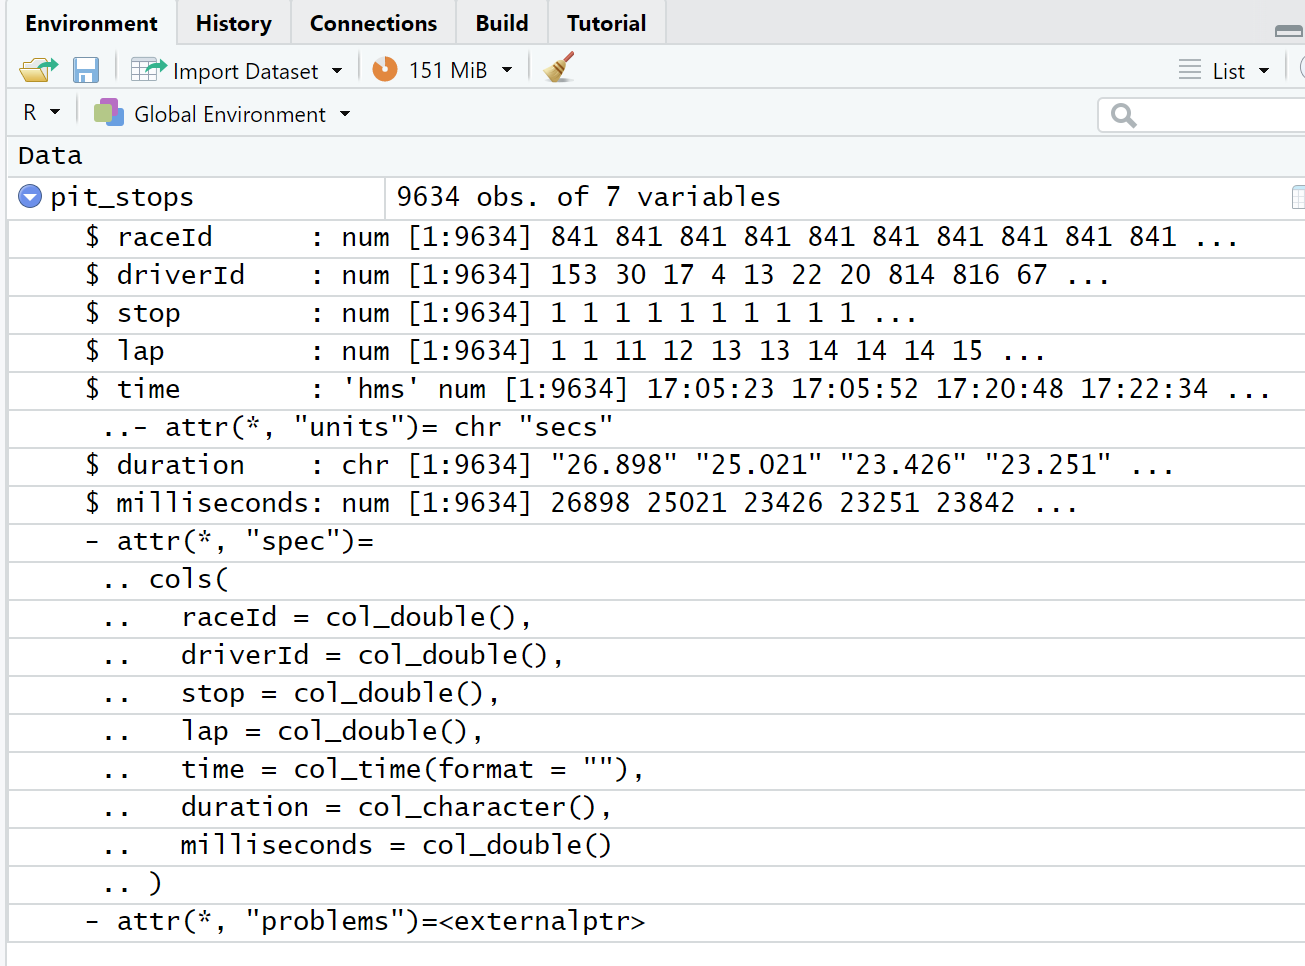Click the Import Dataset table icon

coord(148,70)
